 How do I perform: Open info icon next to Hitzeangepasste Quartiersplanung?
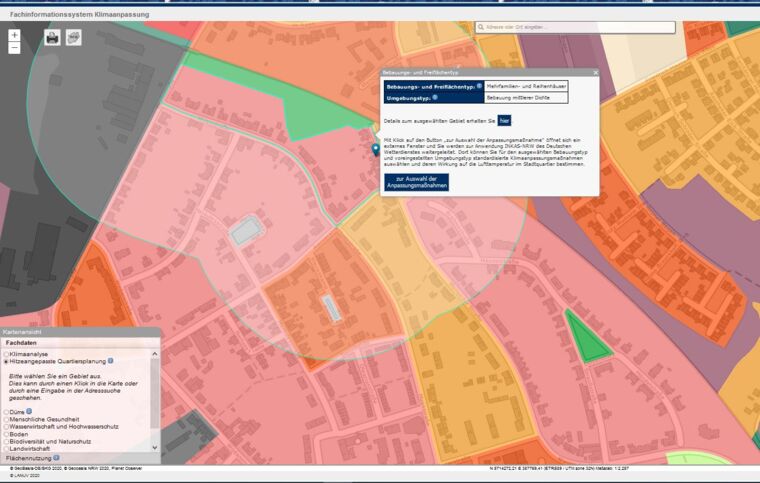click(110, 361)
